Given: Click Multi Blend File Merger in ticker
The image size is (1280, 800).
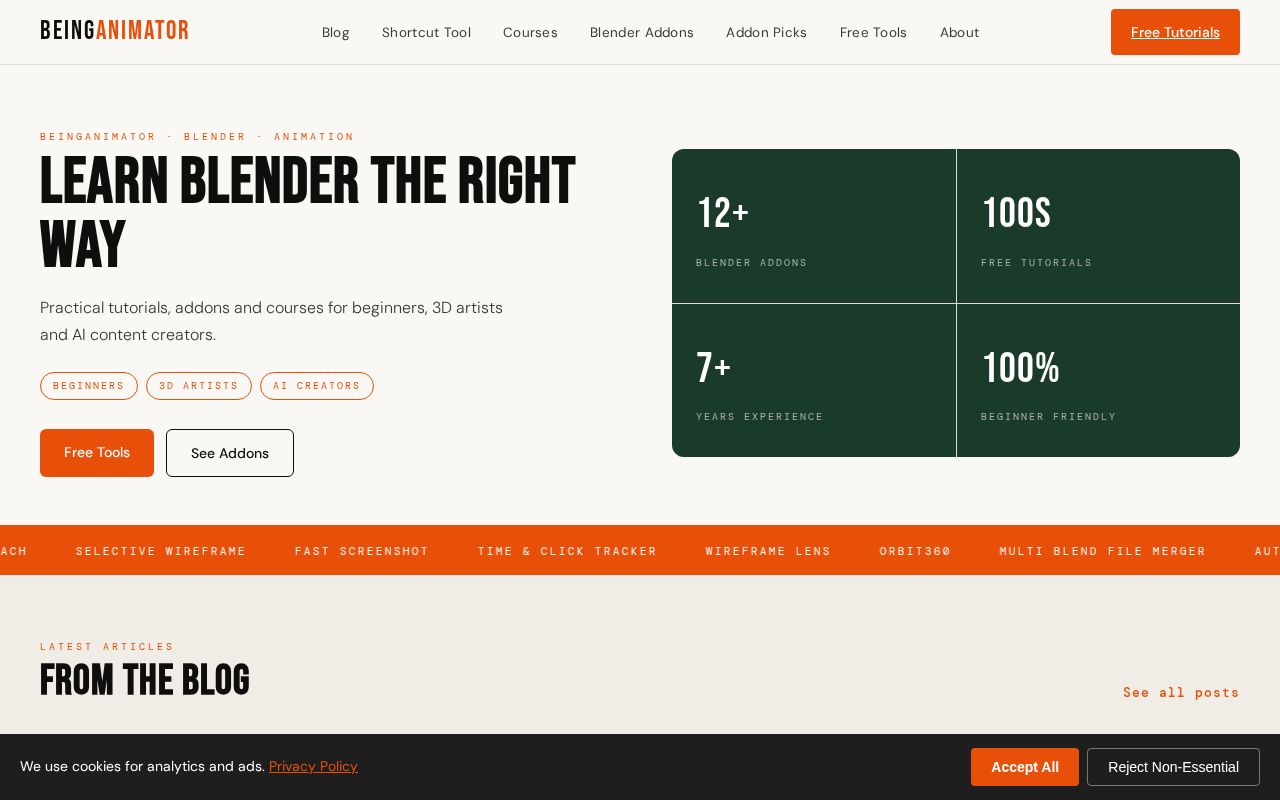Looking at the screenshot, I should tap(1103, 551).
